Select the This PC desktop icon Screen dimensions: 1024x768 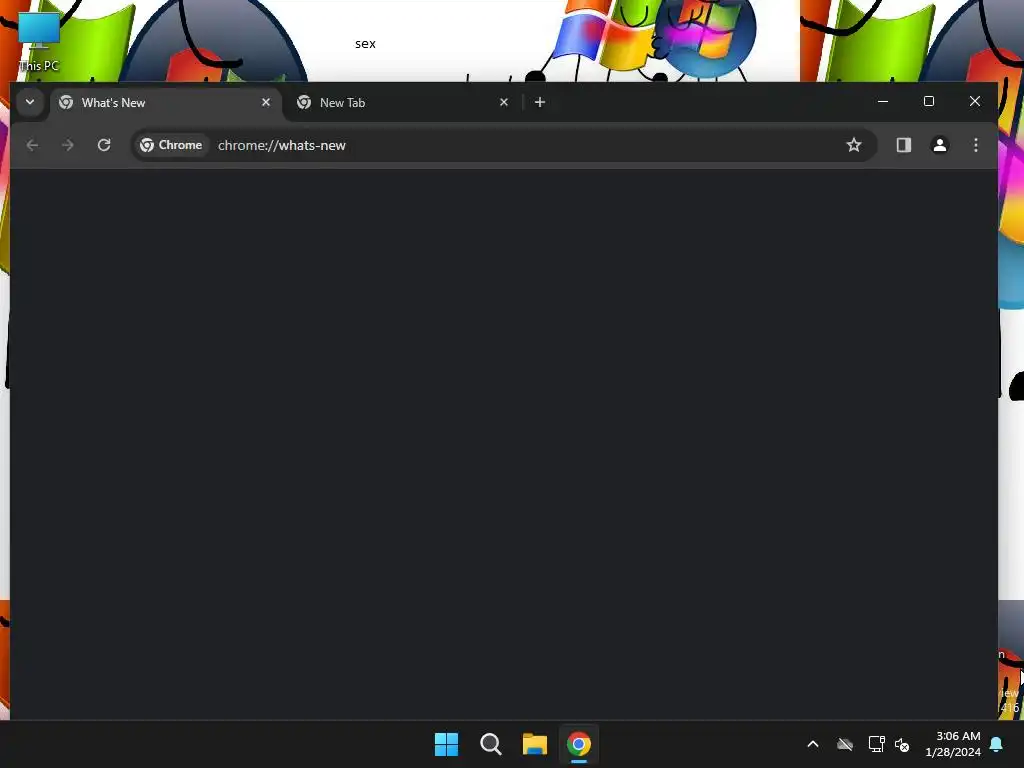pos(39,42)
